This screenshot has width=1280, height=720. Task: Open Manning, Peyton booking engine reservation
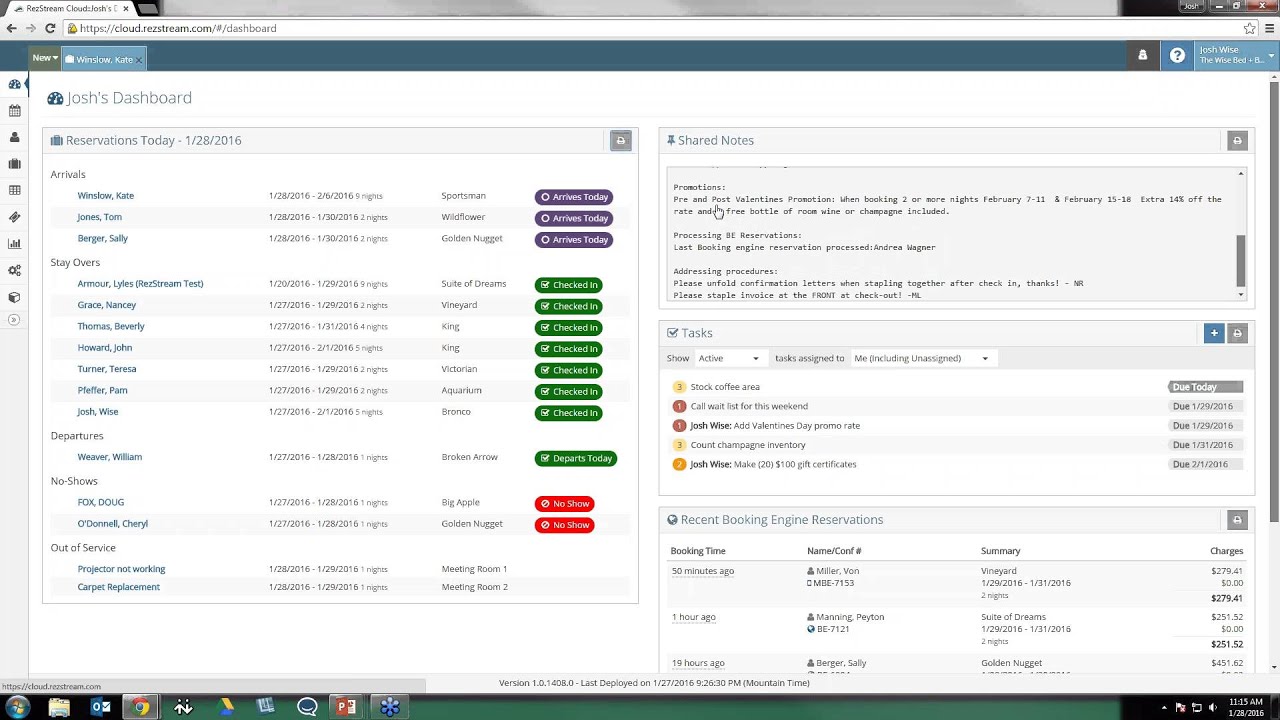point(849,617)
